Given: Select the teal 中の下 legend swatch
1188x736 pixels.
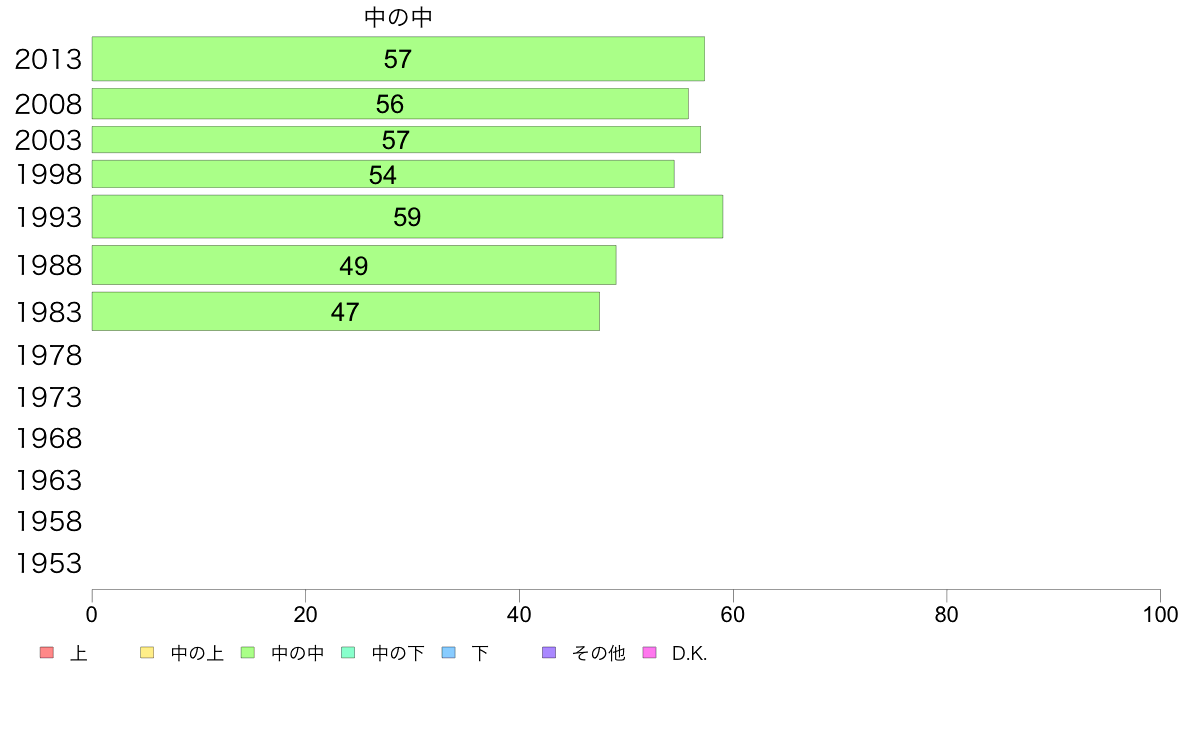Looking at the screenshot, I should pos(349,653).
